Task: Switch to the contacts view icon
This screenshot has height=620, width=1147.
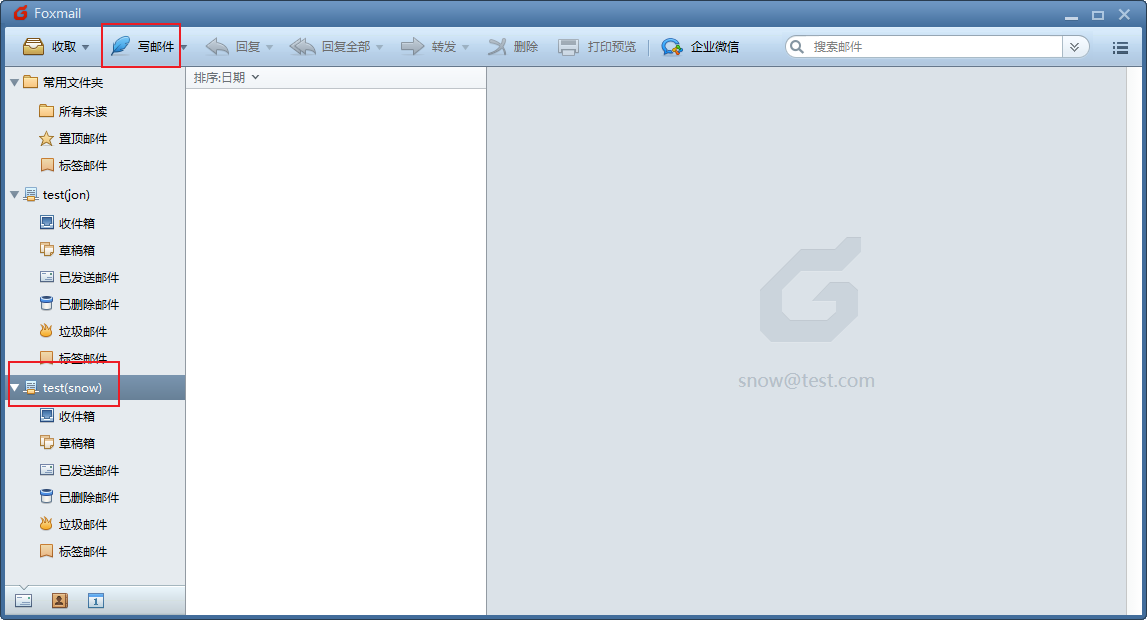Action: (x=60, y=600)
